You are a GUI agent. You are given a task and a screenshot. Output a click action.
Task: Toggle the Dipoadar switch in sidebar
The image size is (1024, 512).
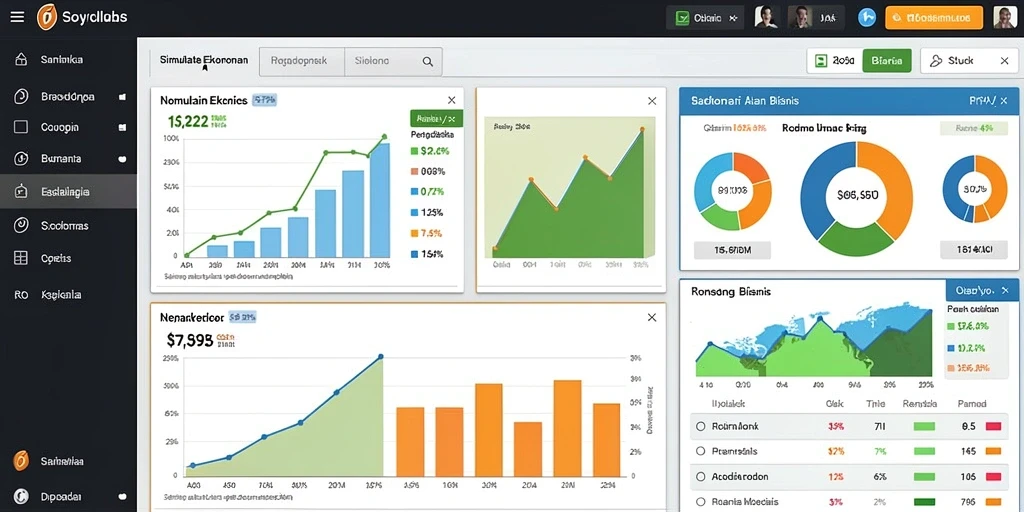(122, 497)
